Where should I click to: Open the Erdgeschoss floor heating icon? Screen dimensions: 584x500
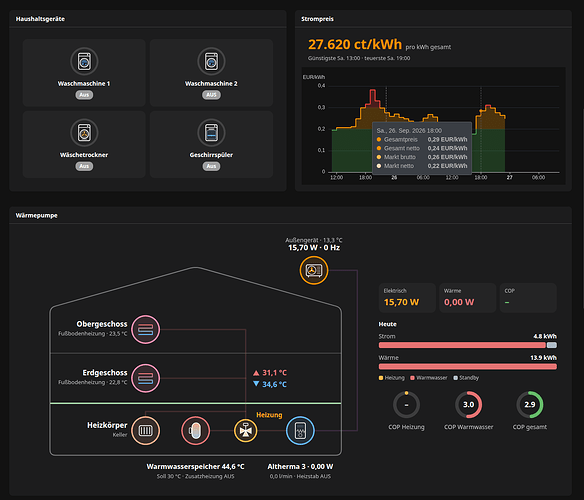click(x=146, y=378)
